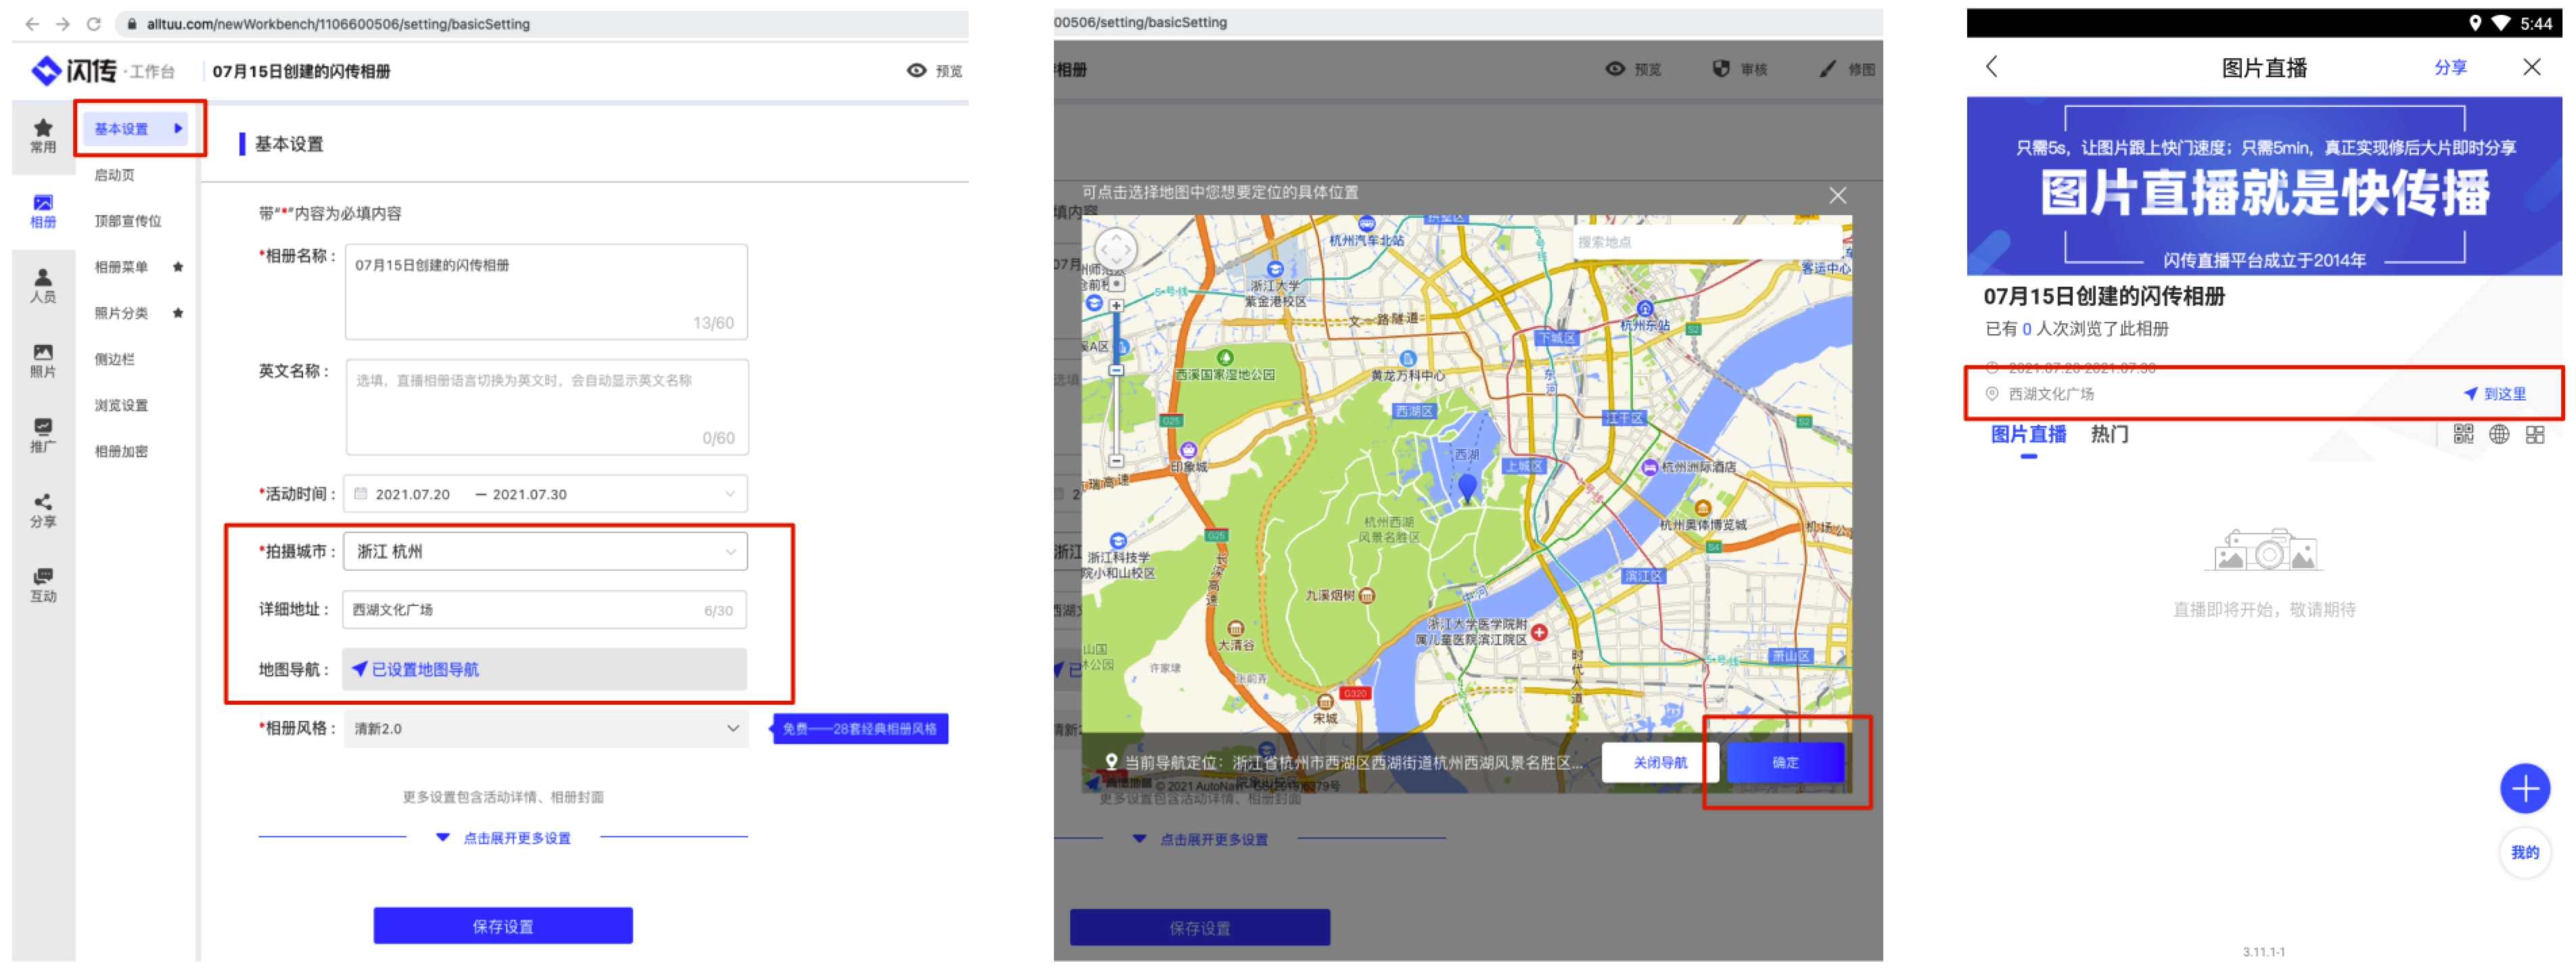
Task: Click the 英文名称 text field
Action: coord(547,407)
